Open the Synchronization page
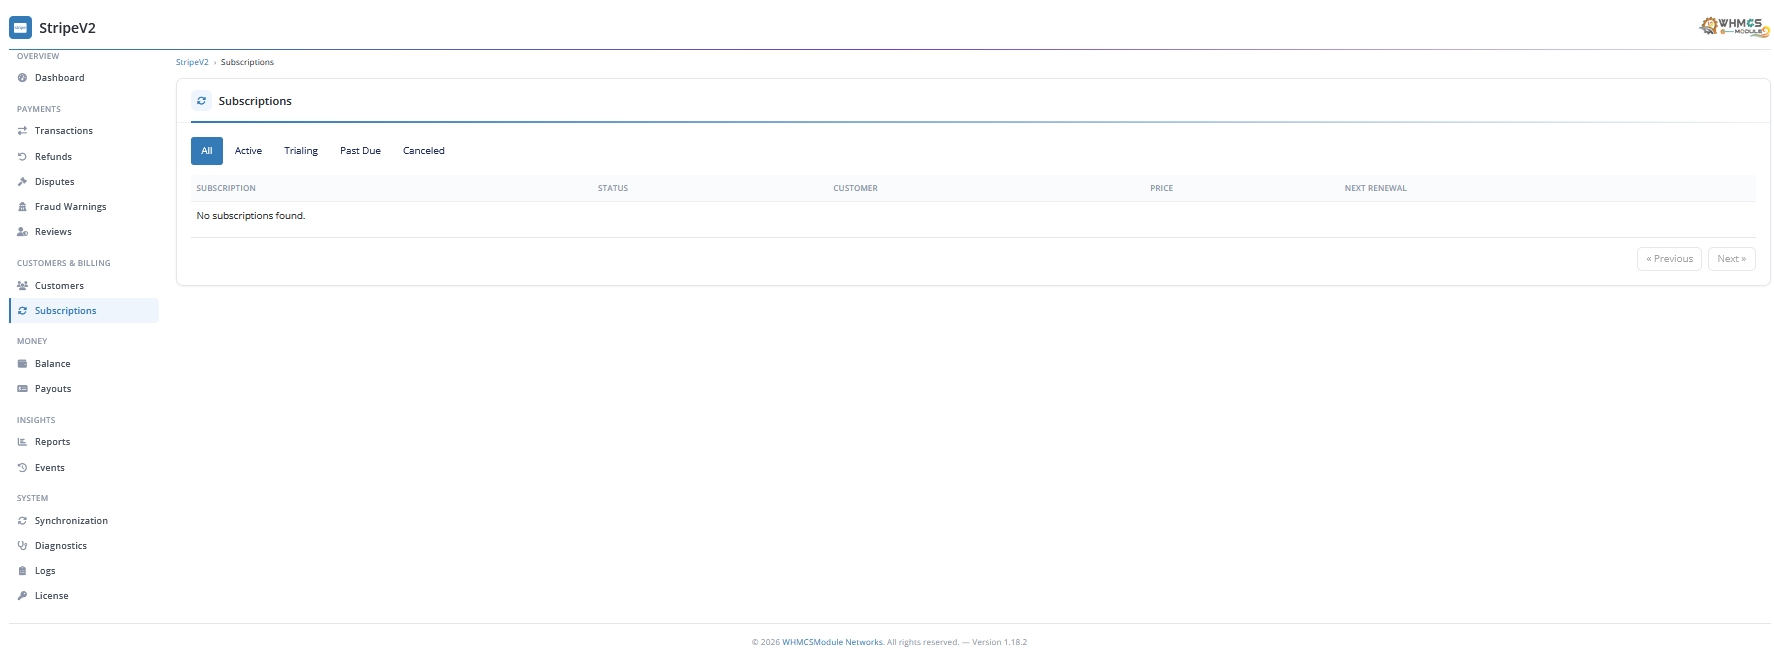 pyautogui.click(x=84, y=521)
